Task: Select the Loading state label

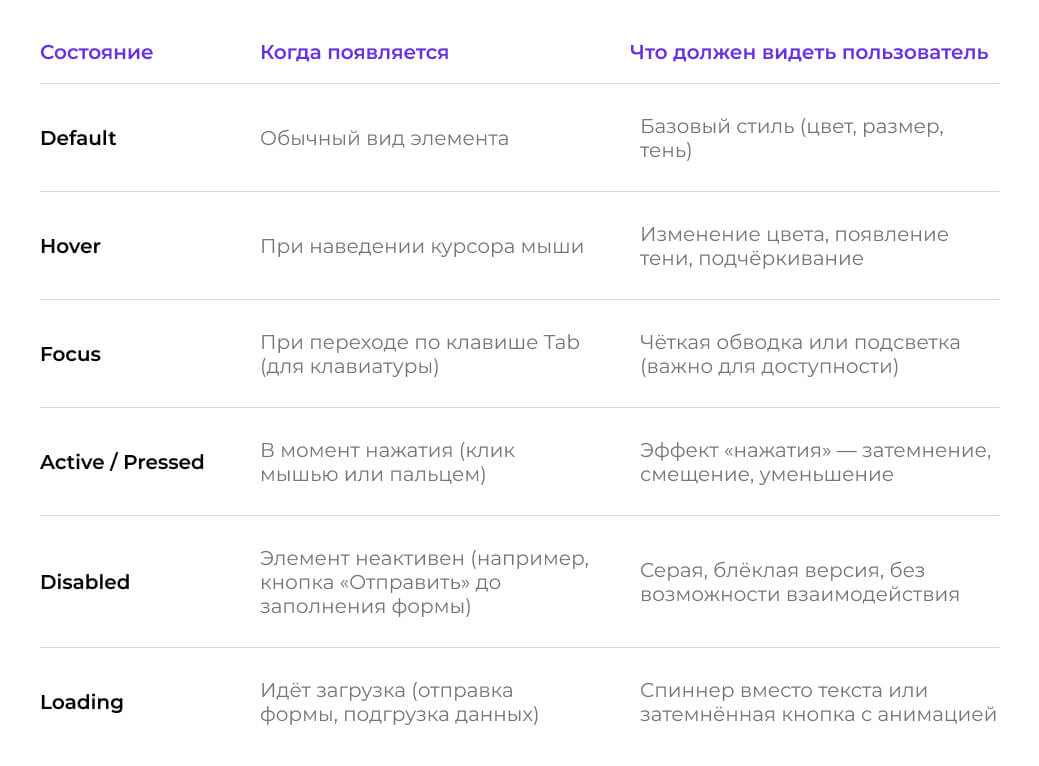Action: click(x=82, y=702)
